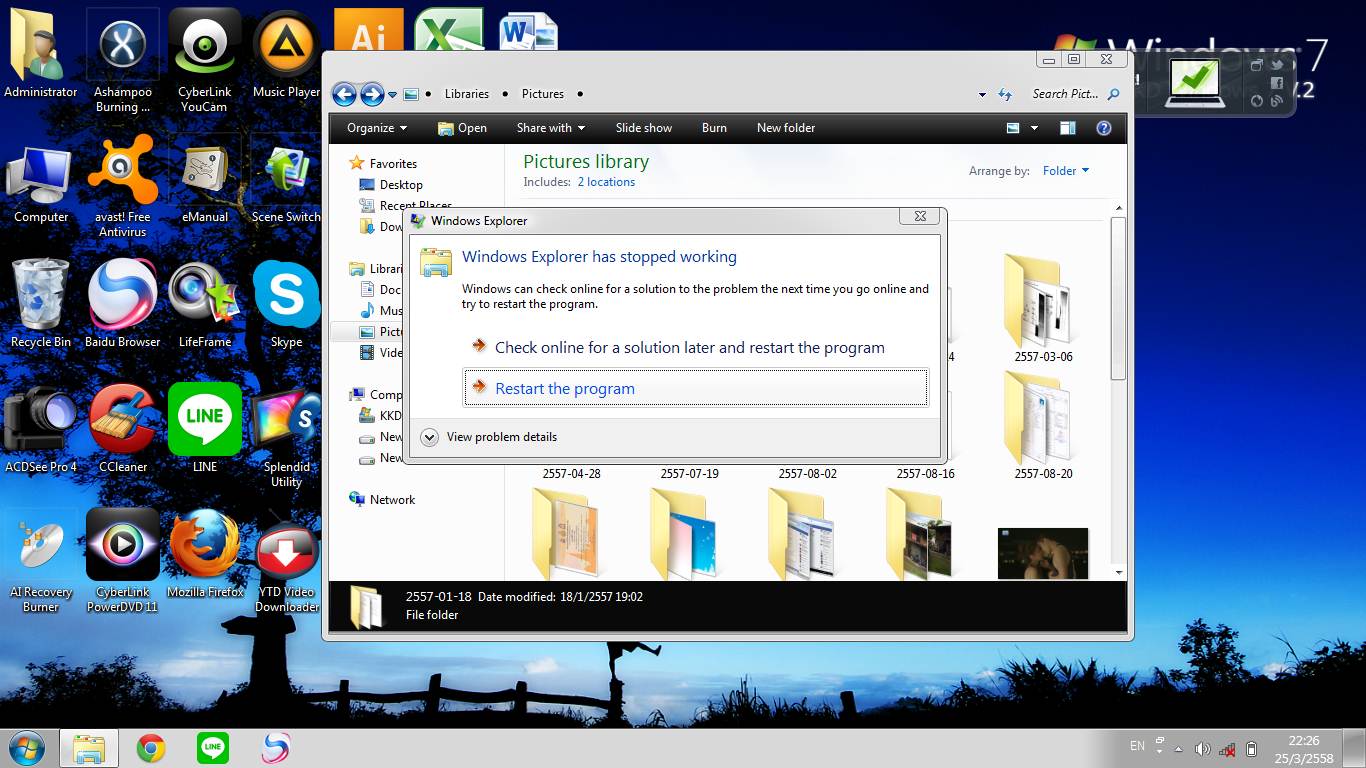This screenshot has height=768, width=1366.
Task: Click EN language indicator in taskbar
Action: tap(1137, 746)
